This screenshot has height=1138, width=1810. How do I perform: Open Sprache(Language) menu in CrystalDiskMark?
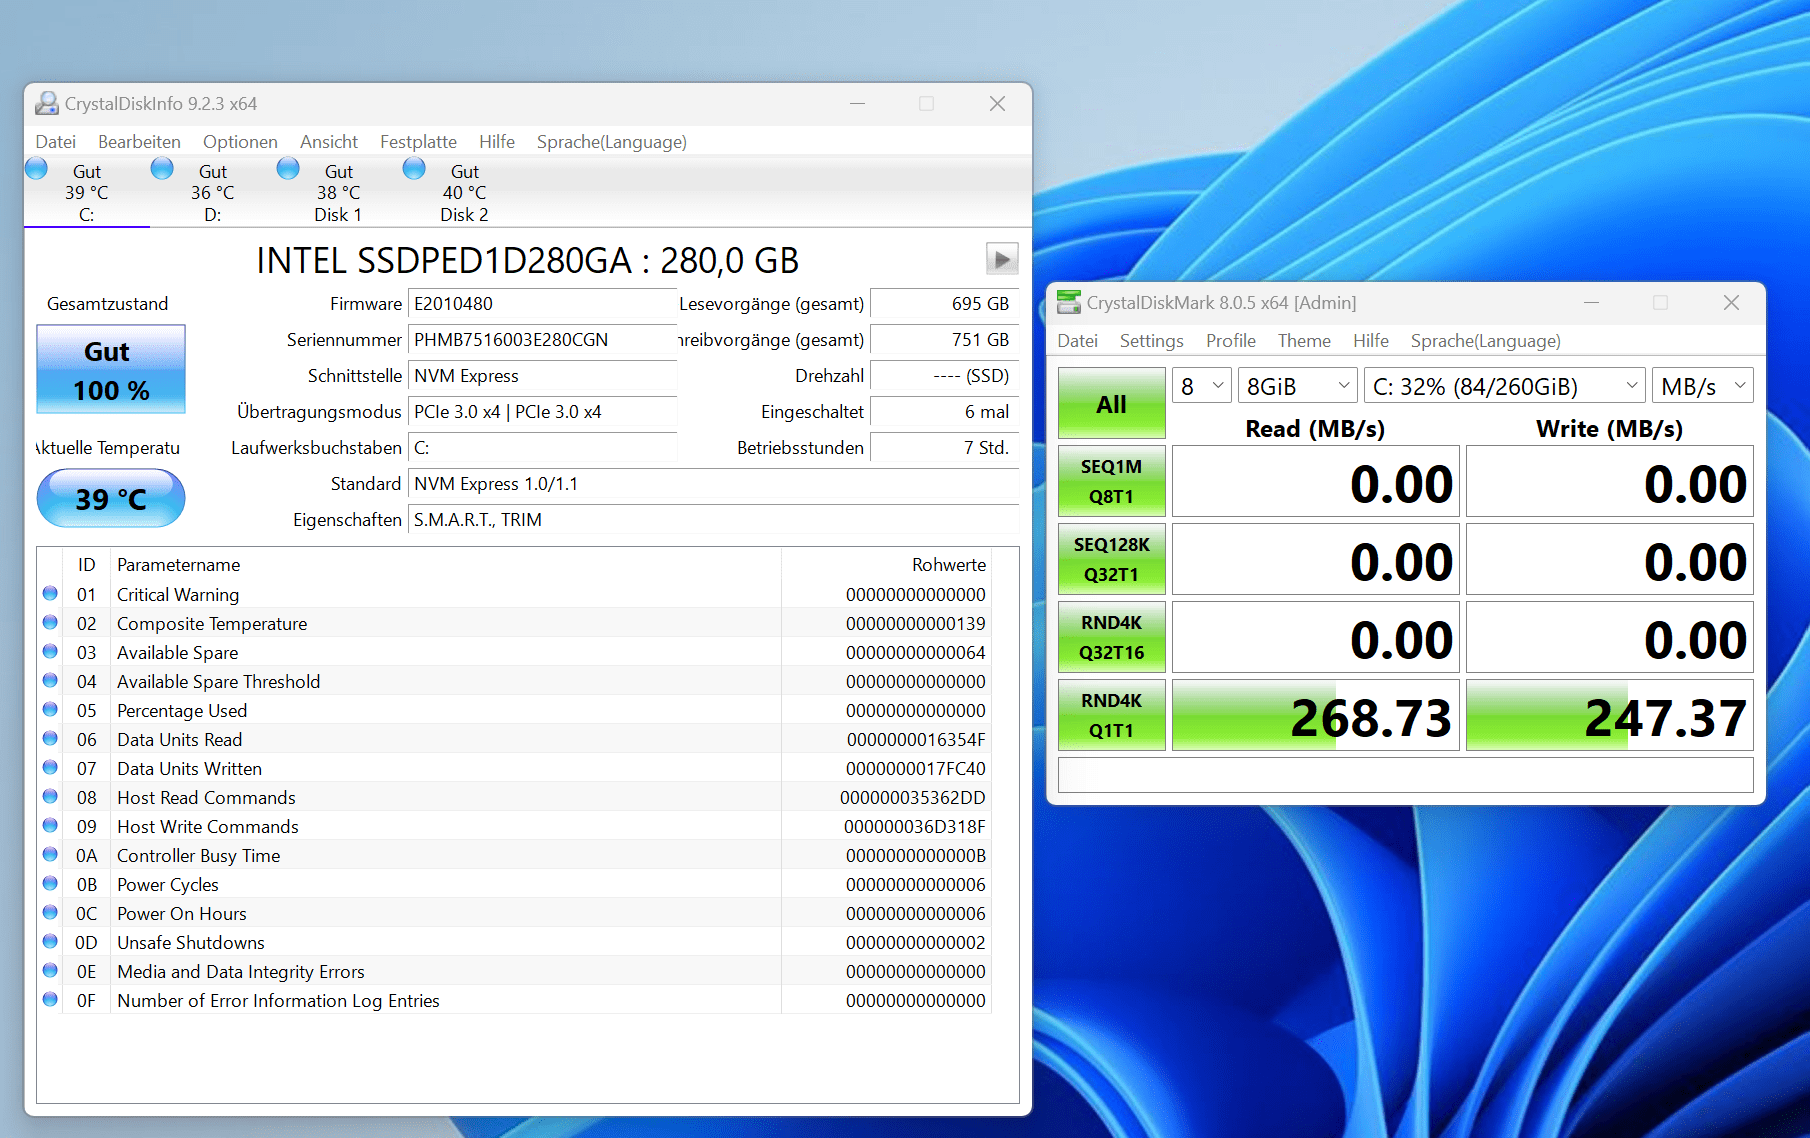point(1485,341)
